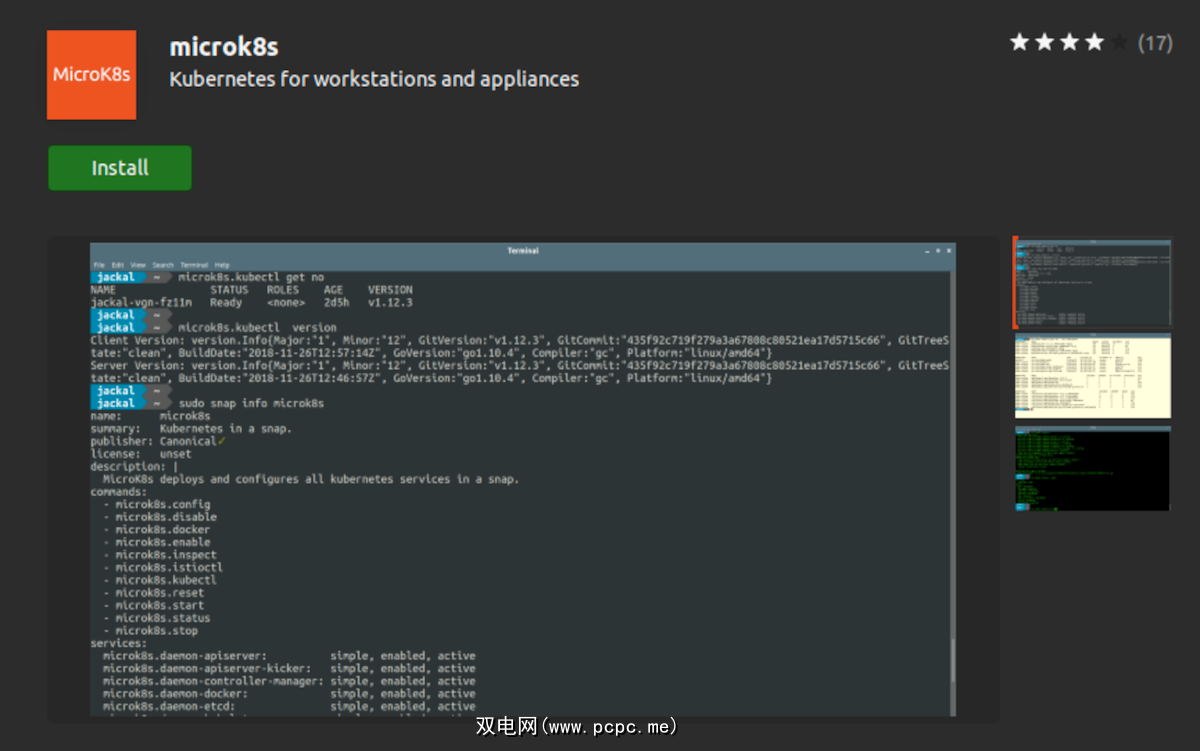Open the Edit menu in the Terminal window

click(118, 265)
